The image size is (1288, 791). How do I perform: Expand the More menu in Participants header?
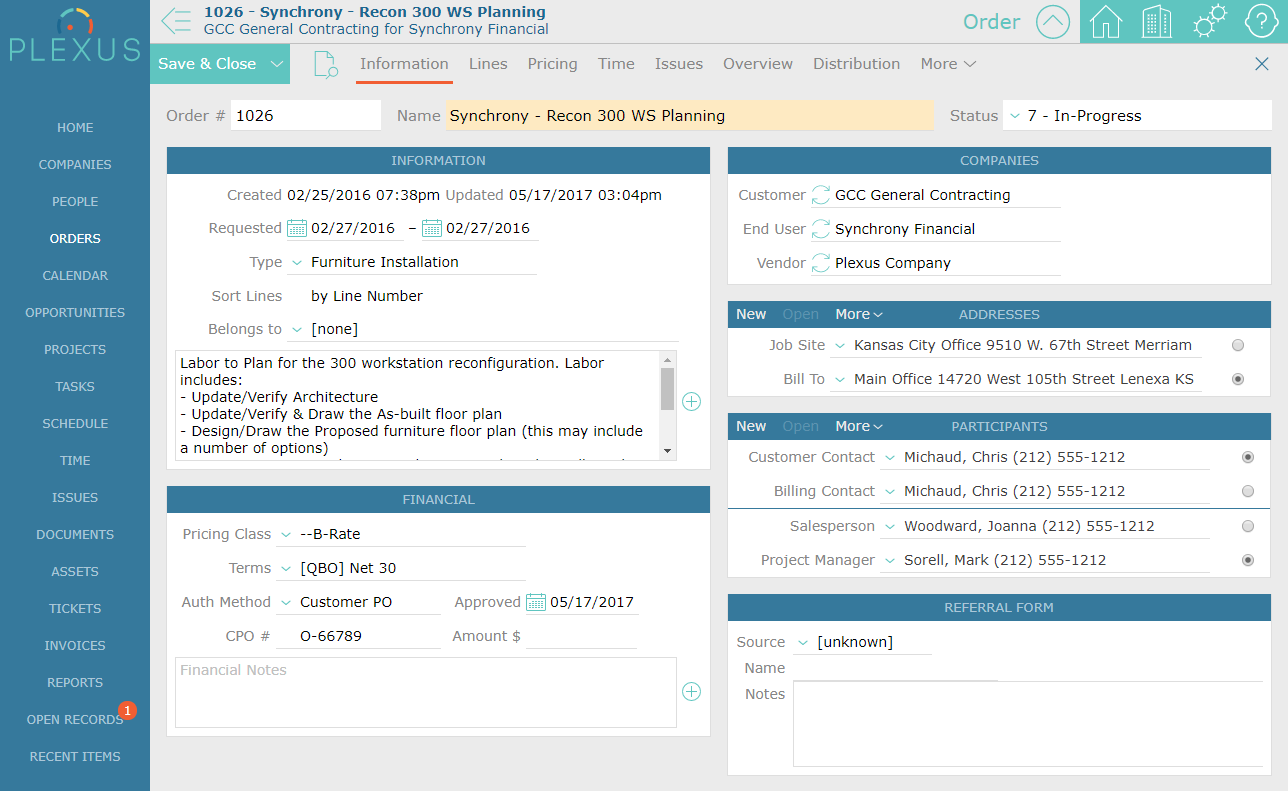point(859,426)
